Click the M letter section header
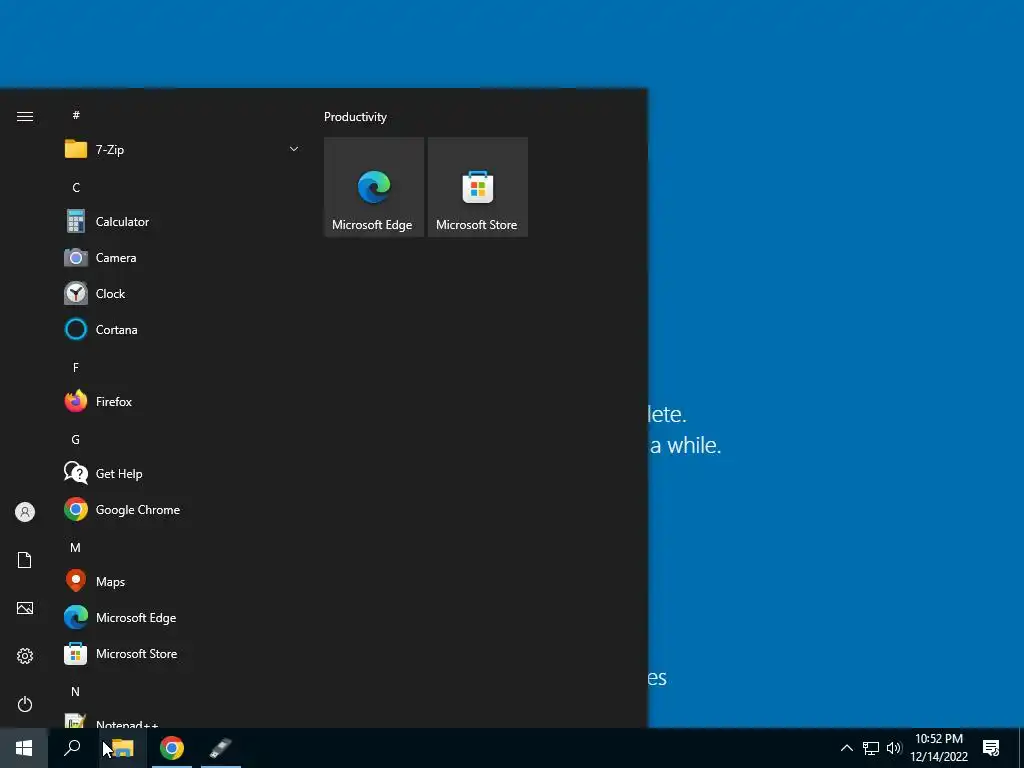Image resolution: width=1024 pixels, height=768 pixels. tap(76, 548)
